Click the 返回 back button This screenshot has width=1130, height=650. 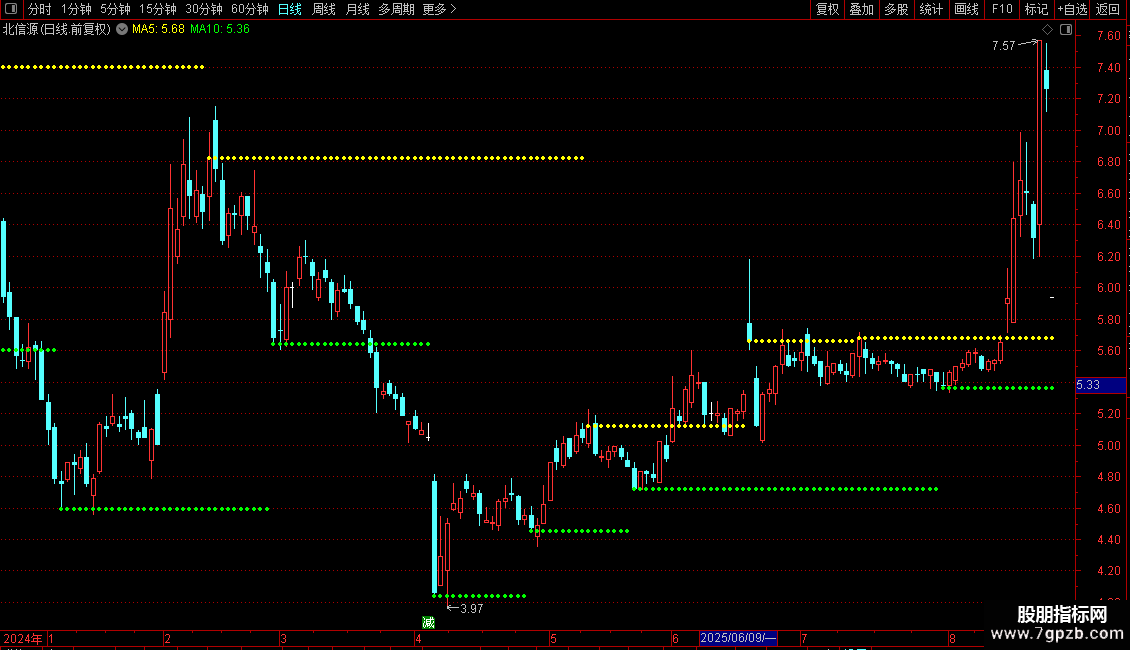click(x=1108, y=9)
